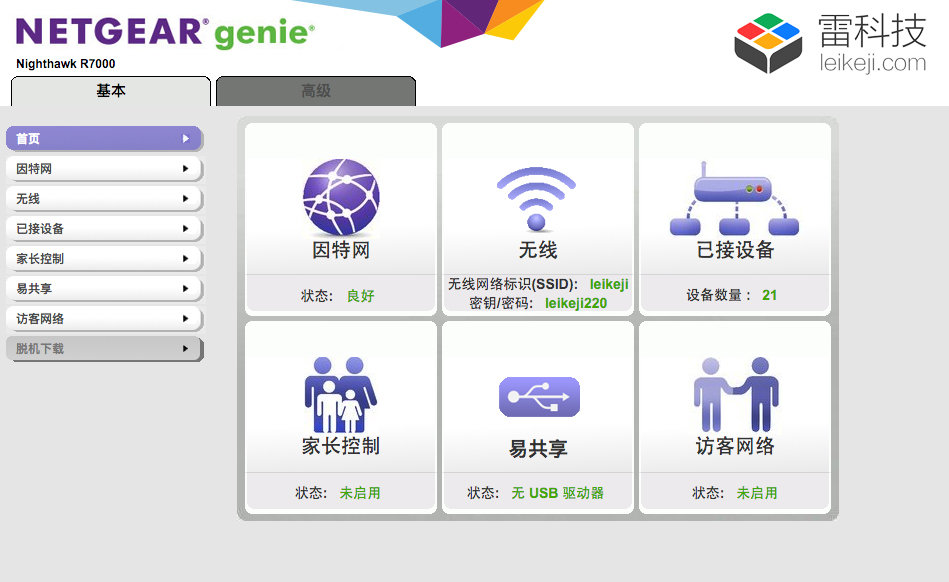Click the NETGEAR genie logo
The width and height of the screenshot is (949, 582).
click(x=165, y=33)
